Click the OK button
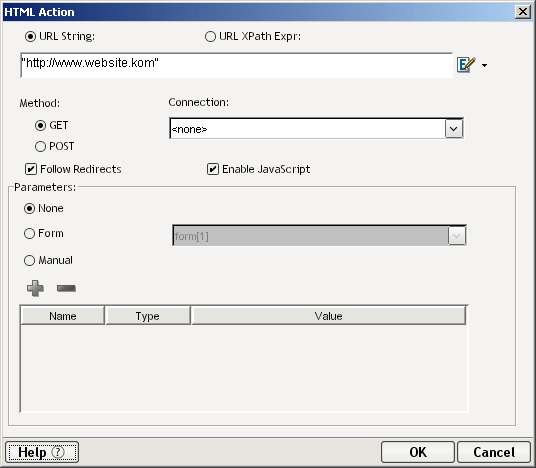The width and height of the screenshot is (536, 468). point(418,452)
